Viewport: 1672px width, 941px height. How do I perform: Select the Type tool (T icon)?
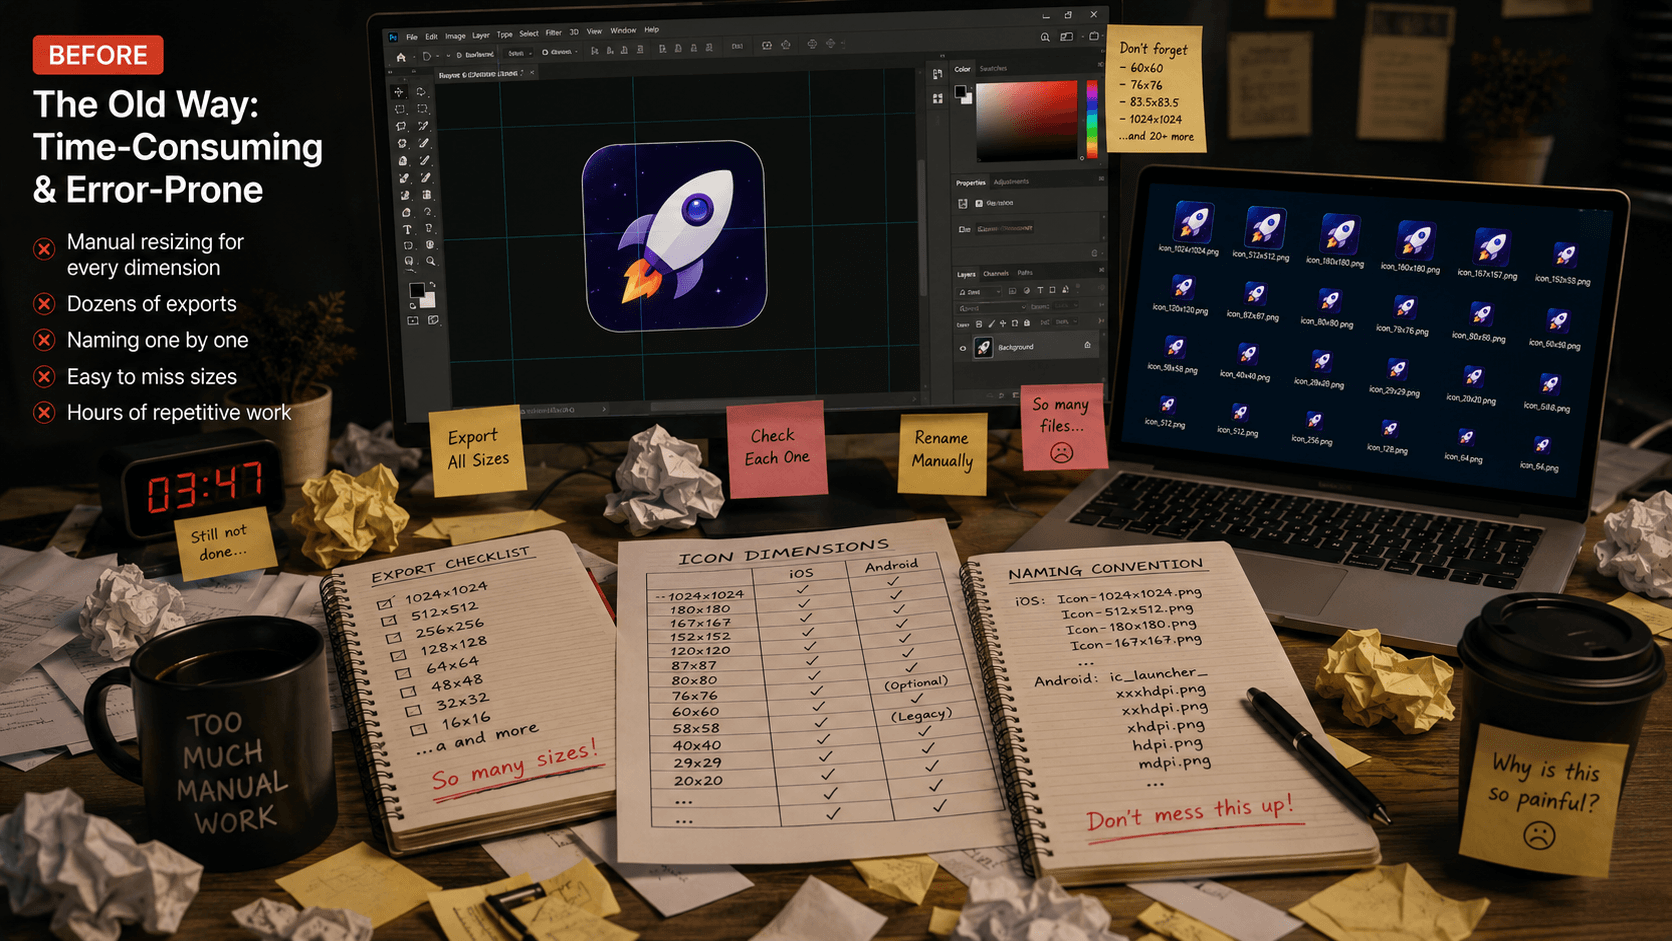407,229
